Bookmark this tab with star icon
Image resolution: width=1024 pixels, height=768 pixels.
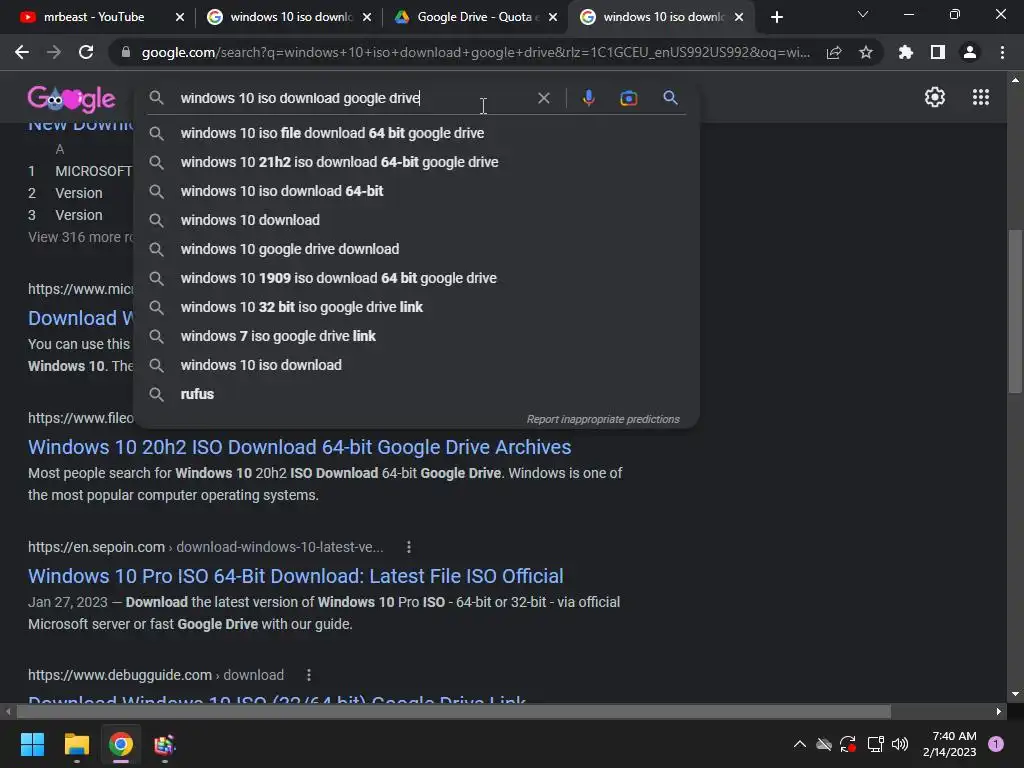click(x=866, y=52)
